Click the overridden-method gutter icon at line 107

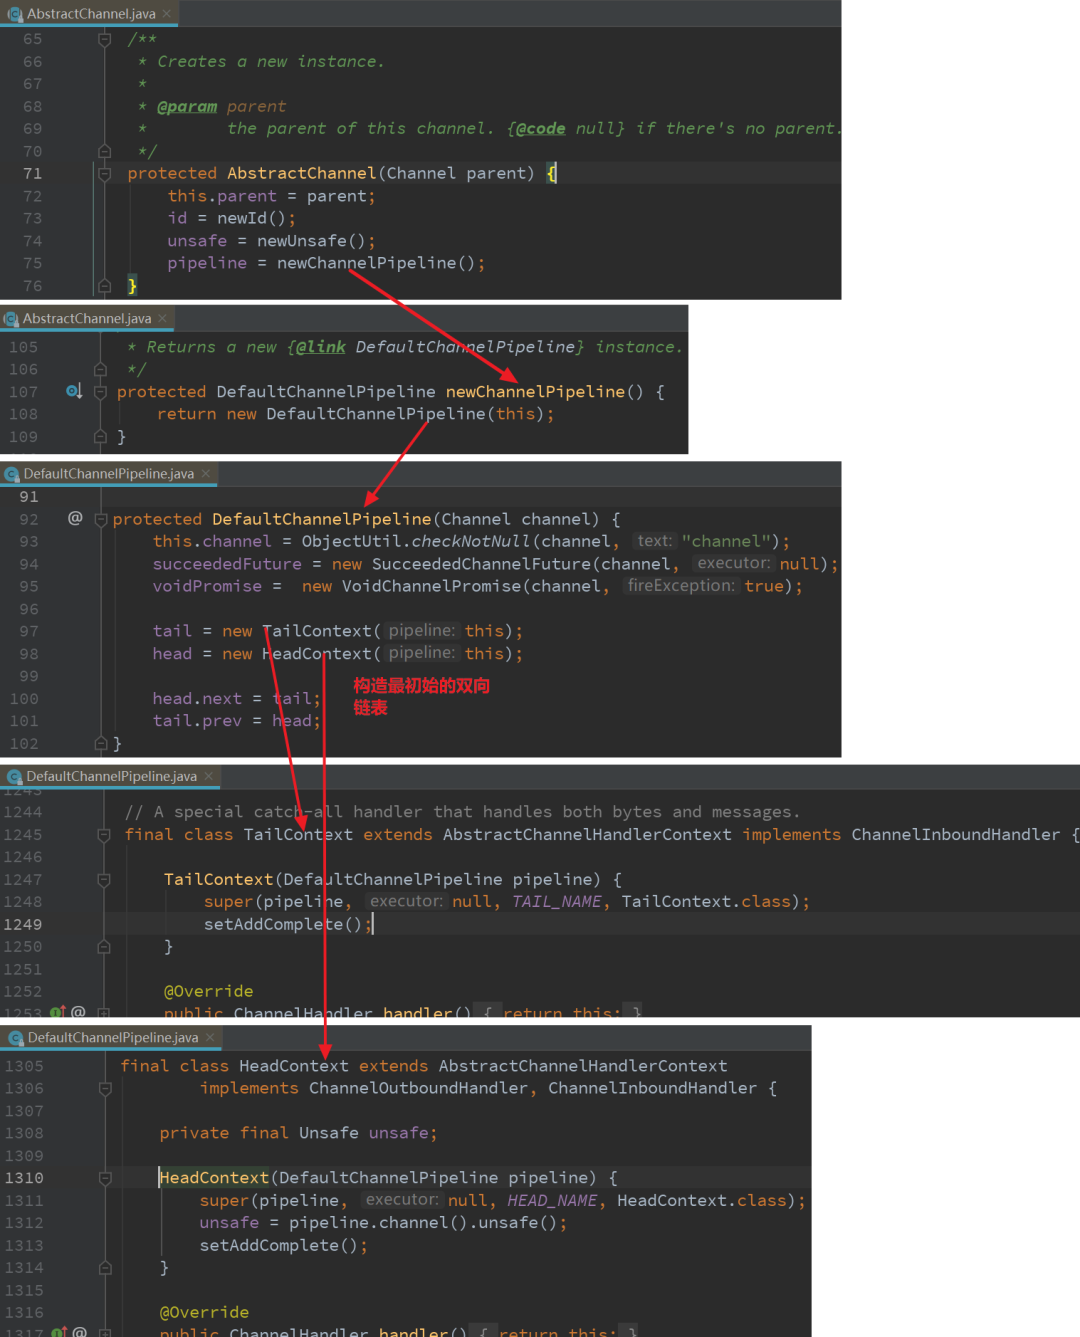[x=74, y=391]
